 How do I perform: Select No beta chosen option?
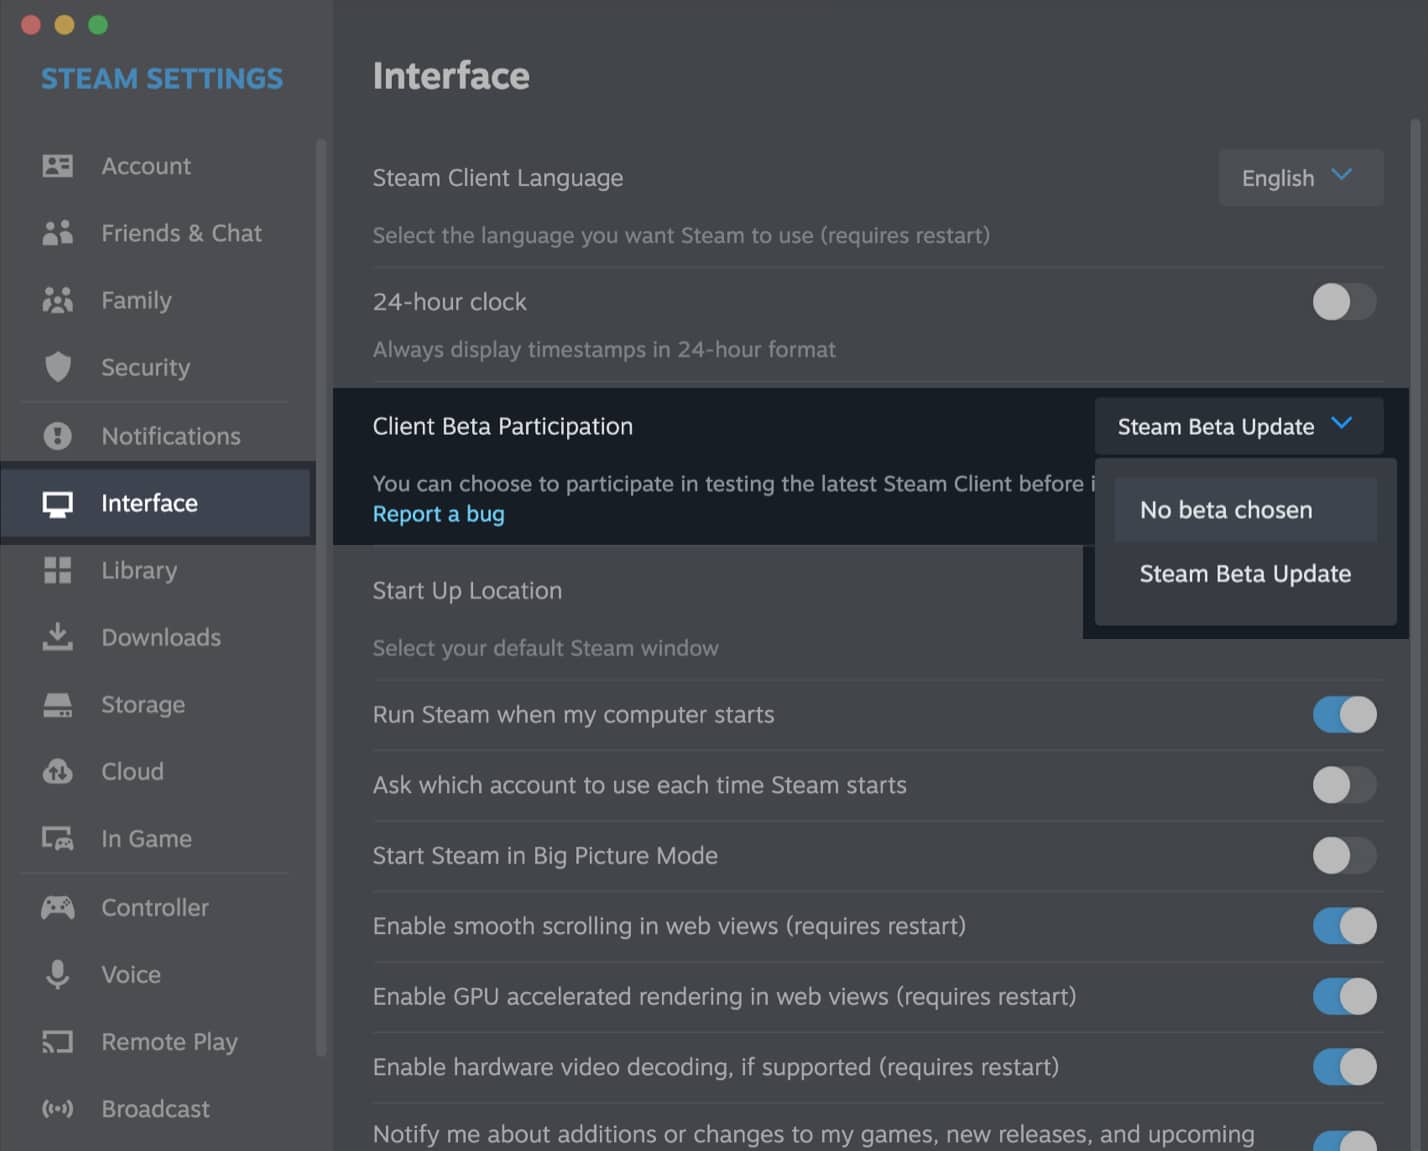point(1245,510)
